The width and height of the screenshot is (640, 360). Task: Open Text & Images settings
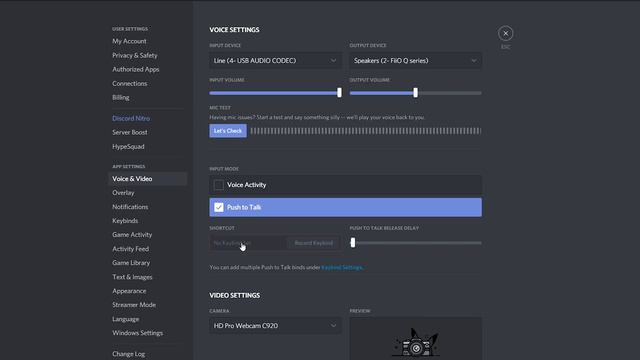[x=132, y=277]
